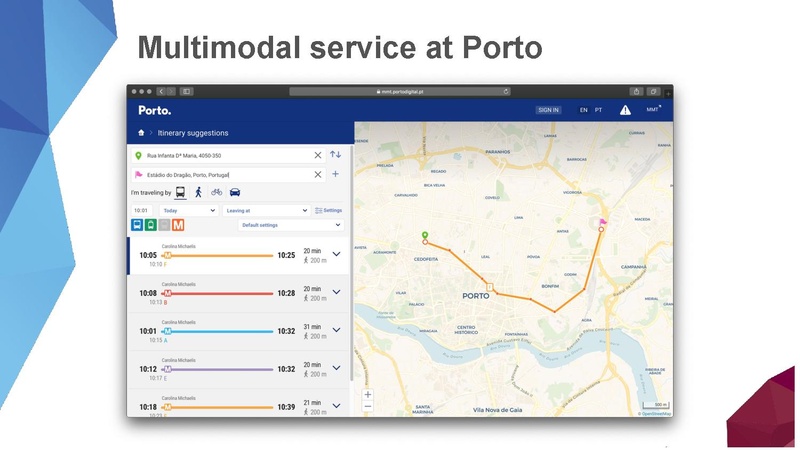Expand the 10:01 to 10:32 itinerary
This screenshot has height=450, width=800.
coord(336,330)
